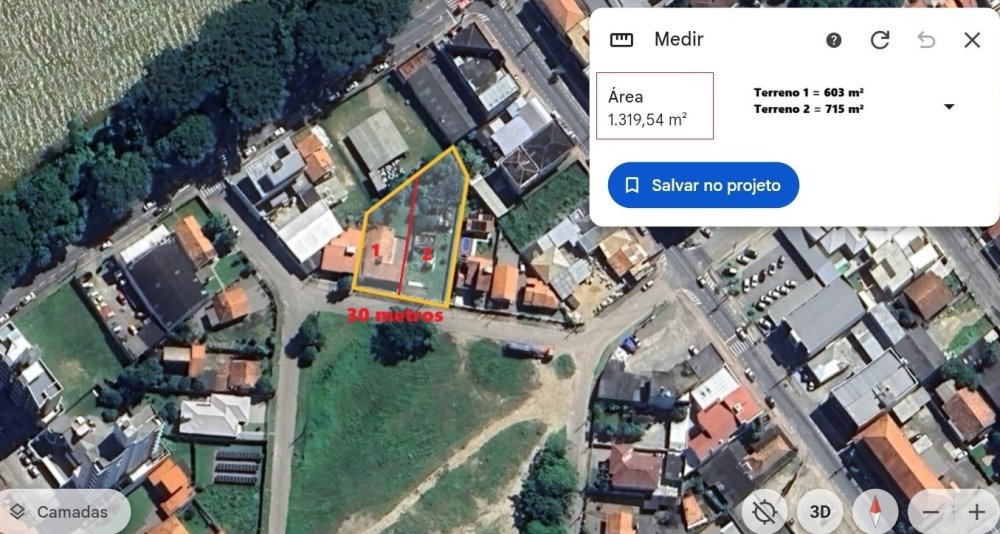Click the Terreno 2 = 715 m² text
The width and height of the screenshot is (1000, 534).
coord(808,109)
